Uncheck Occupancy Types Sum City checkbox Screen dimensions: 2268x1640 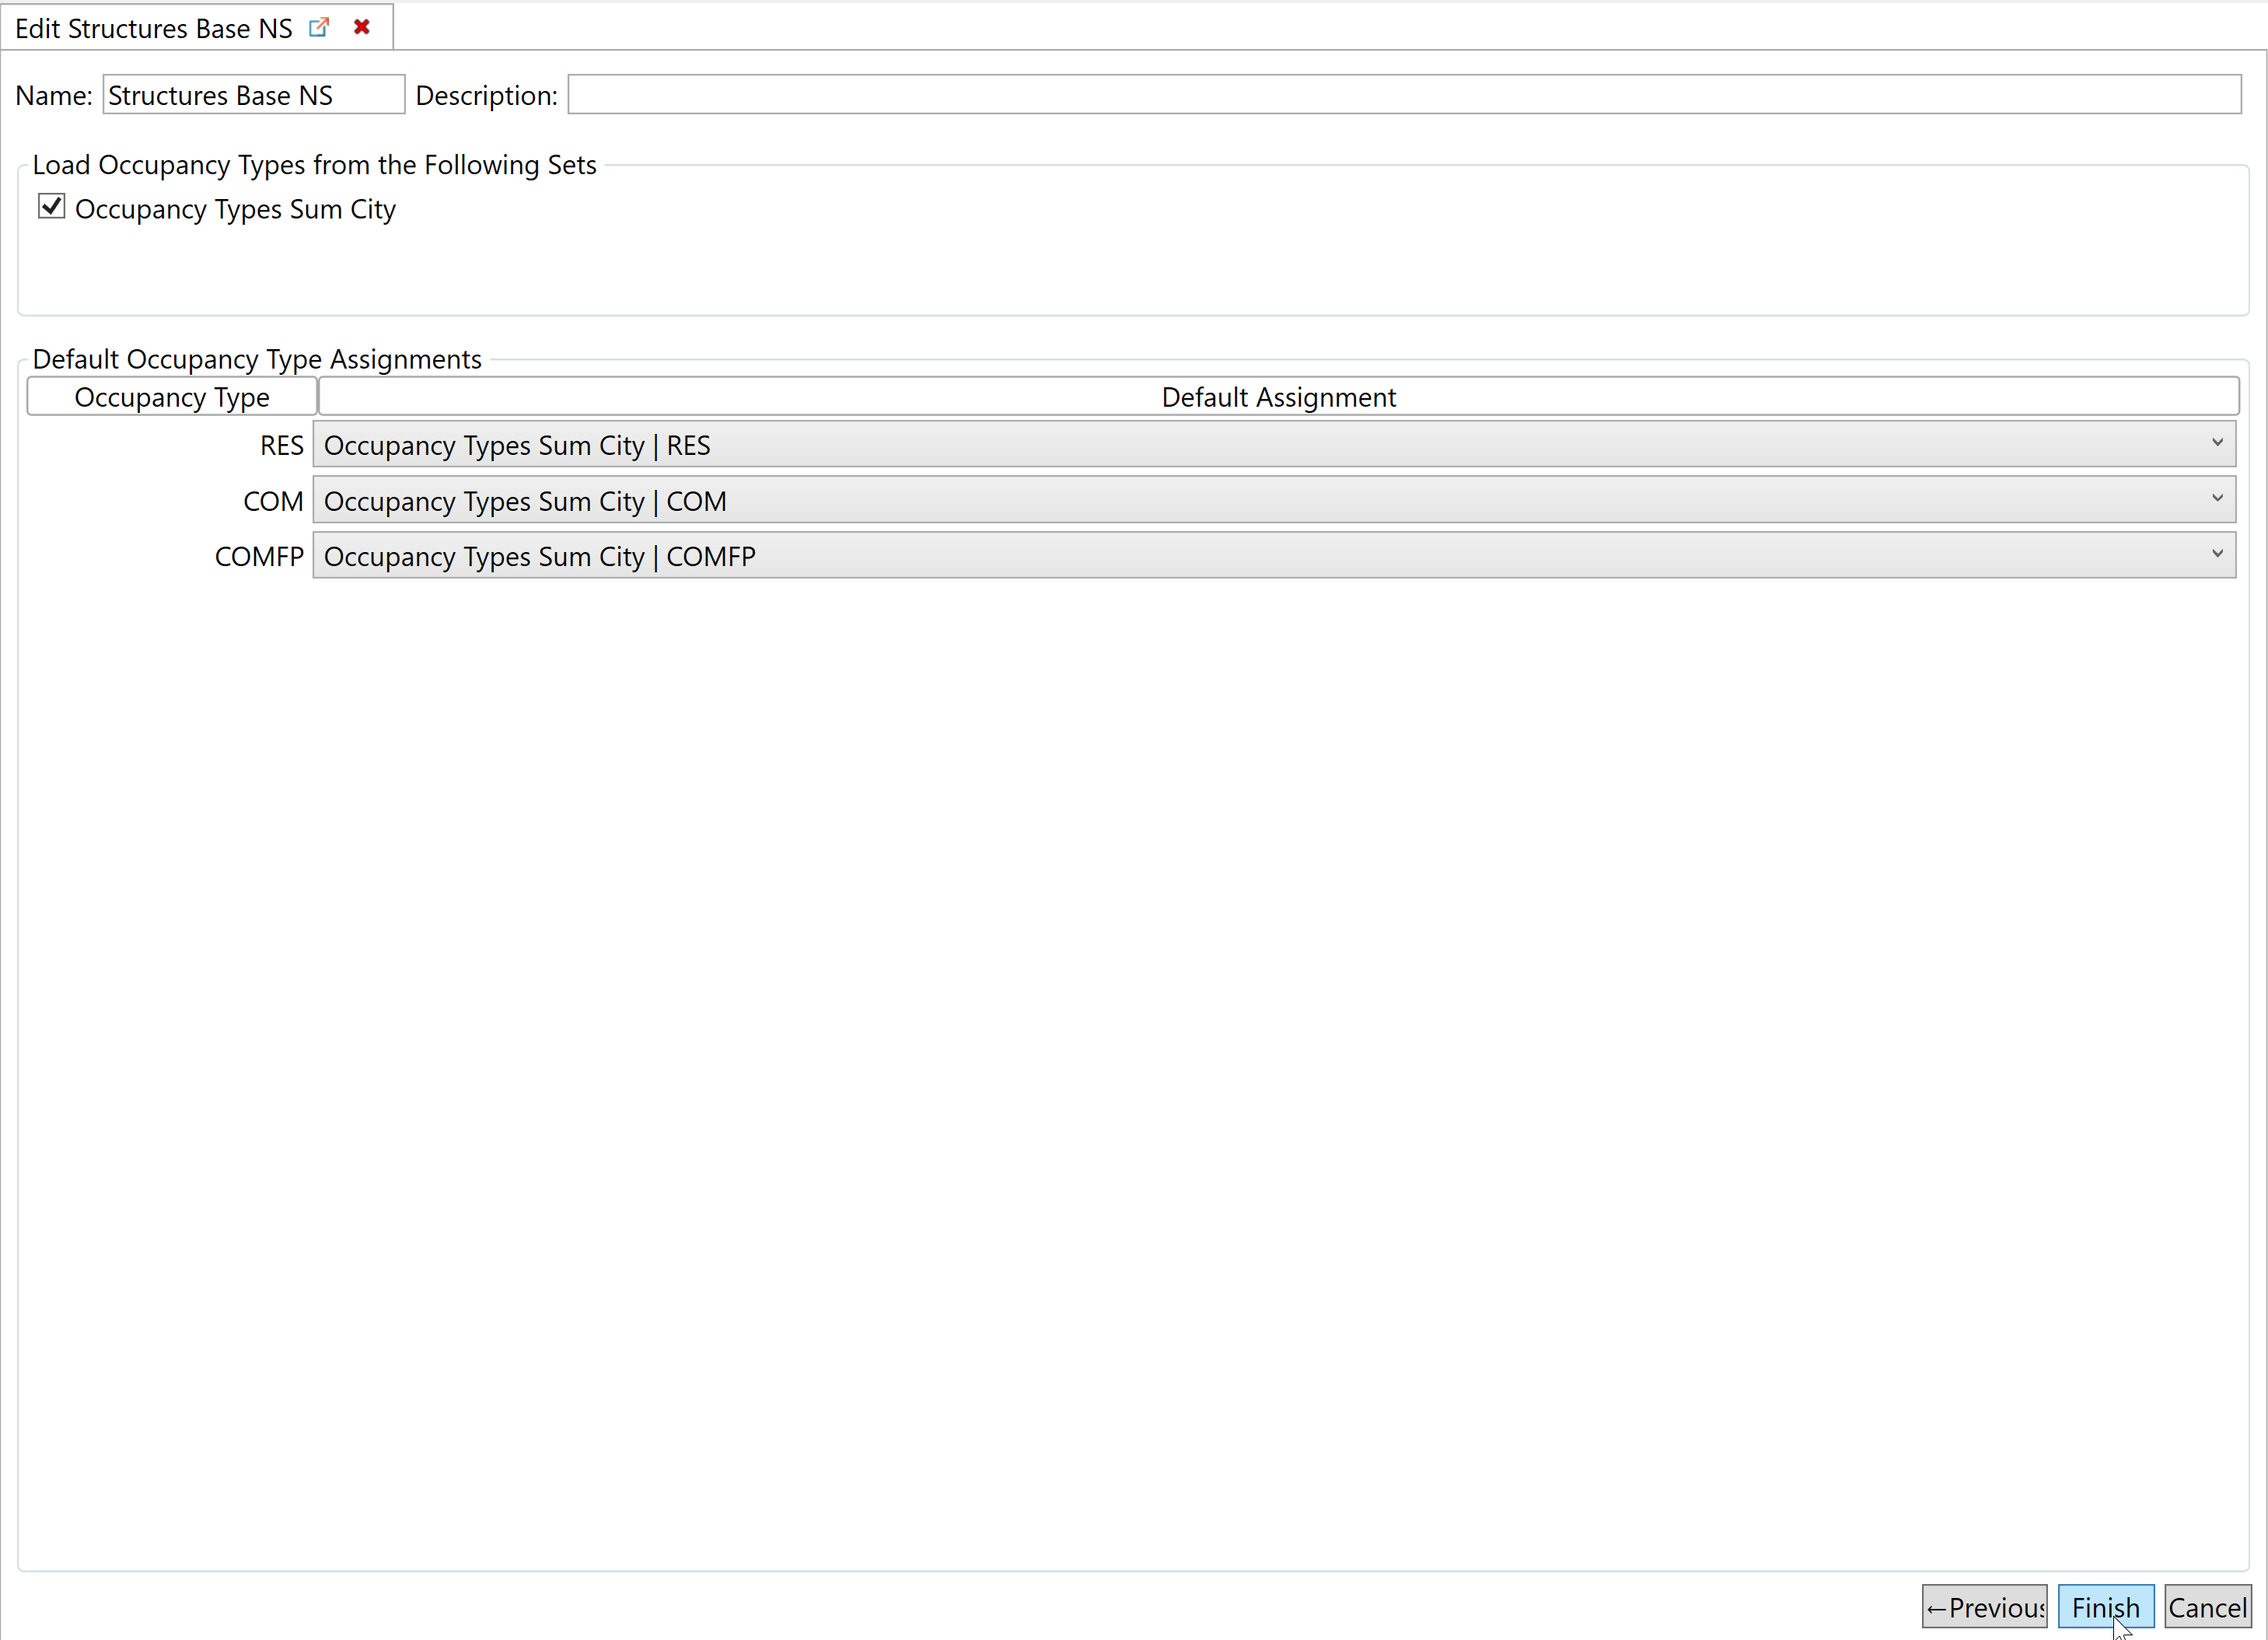coord(51,207)
